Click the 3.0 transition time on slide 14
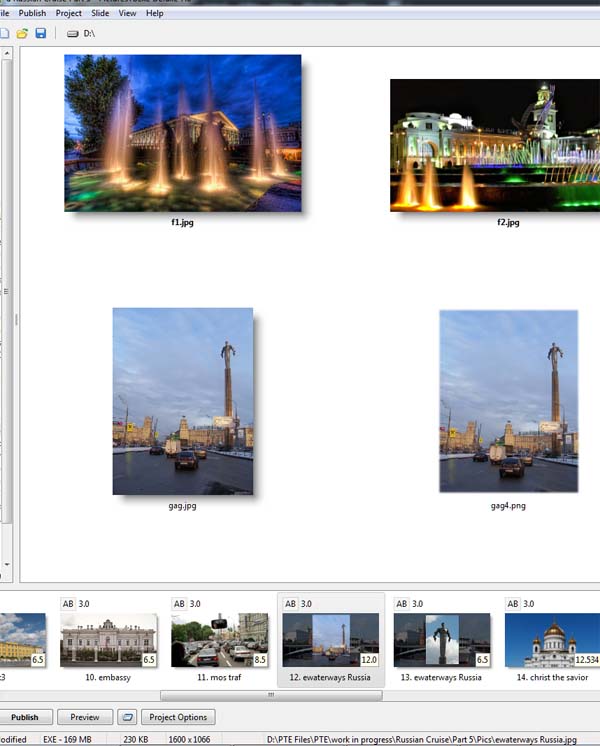Screen dimensions: 600x746 click(529, 604)
